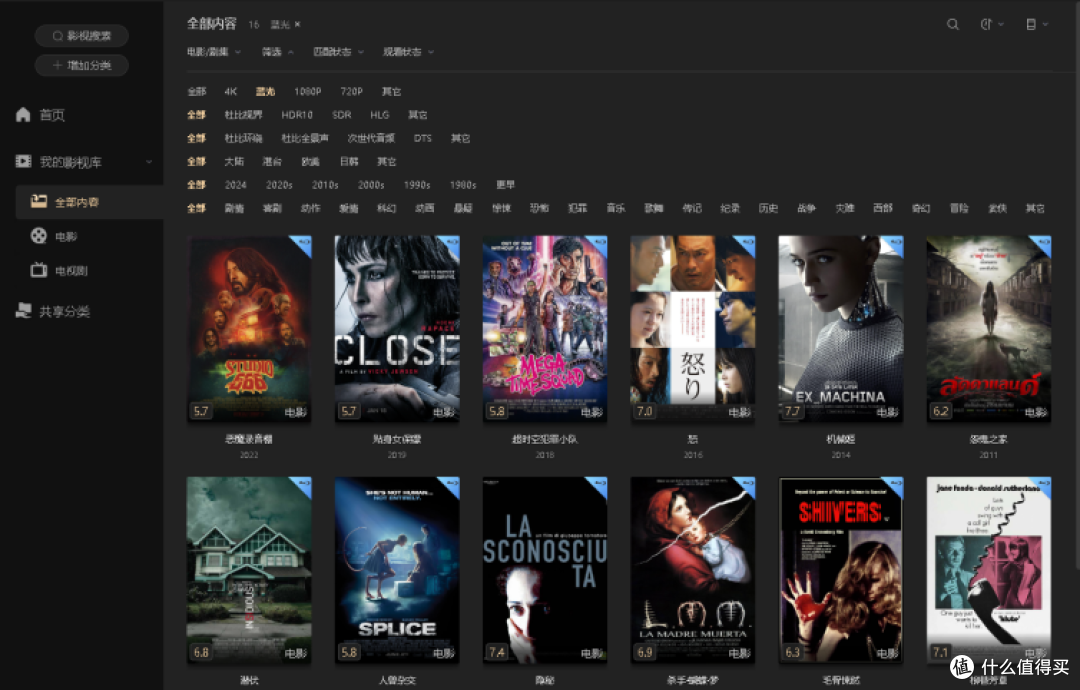Choose the 次世代音频 audio filter

pos(371,138)
